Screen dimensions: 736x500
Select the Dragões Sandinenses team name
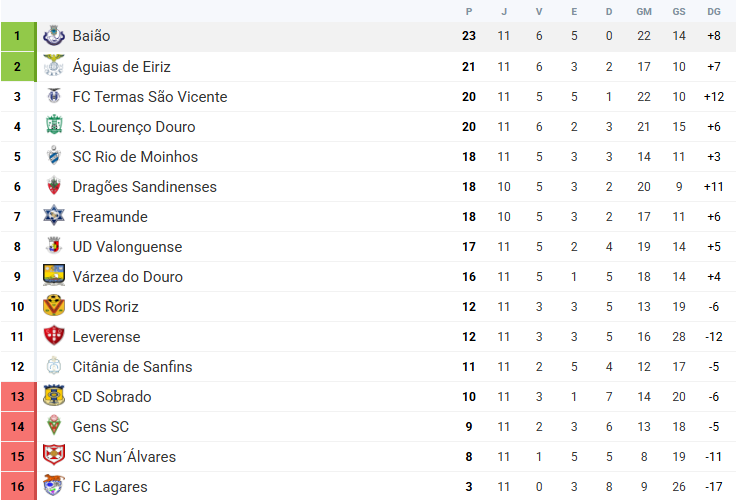click(x=144, y=187)
